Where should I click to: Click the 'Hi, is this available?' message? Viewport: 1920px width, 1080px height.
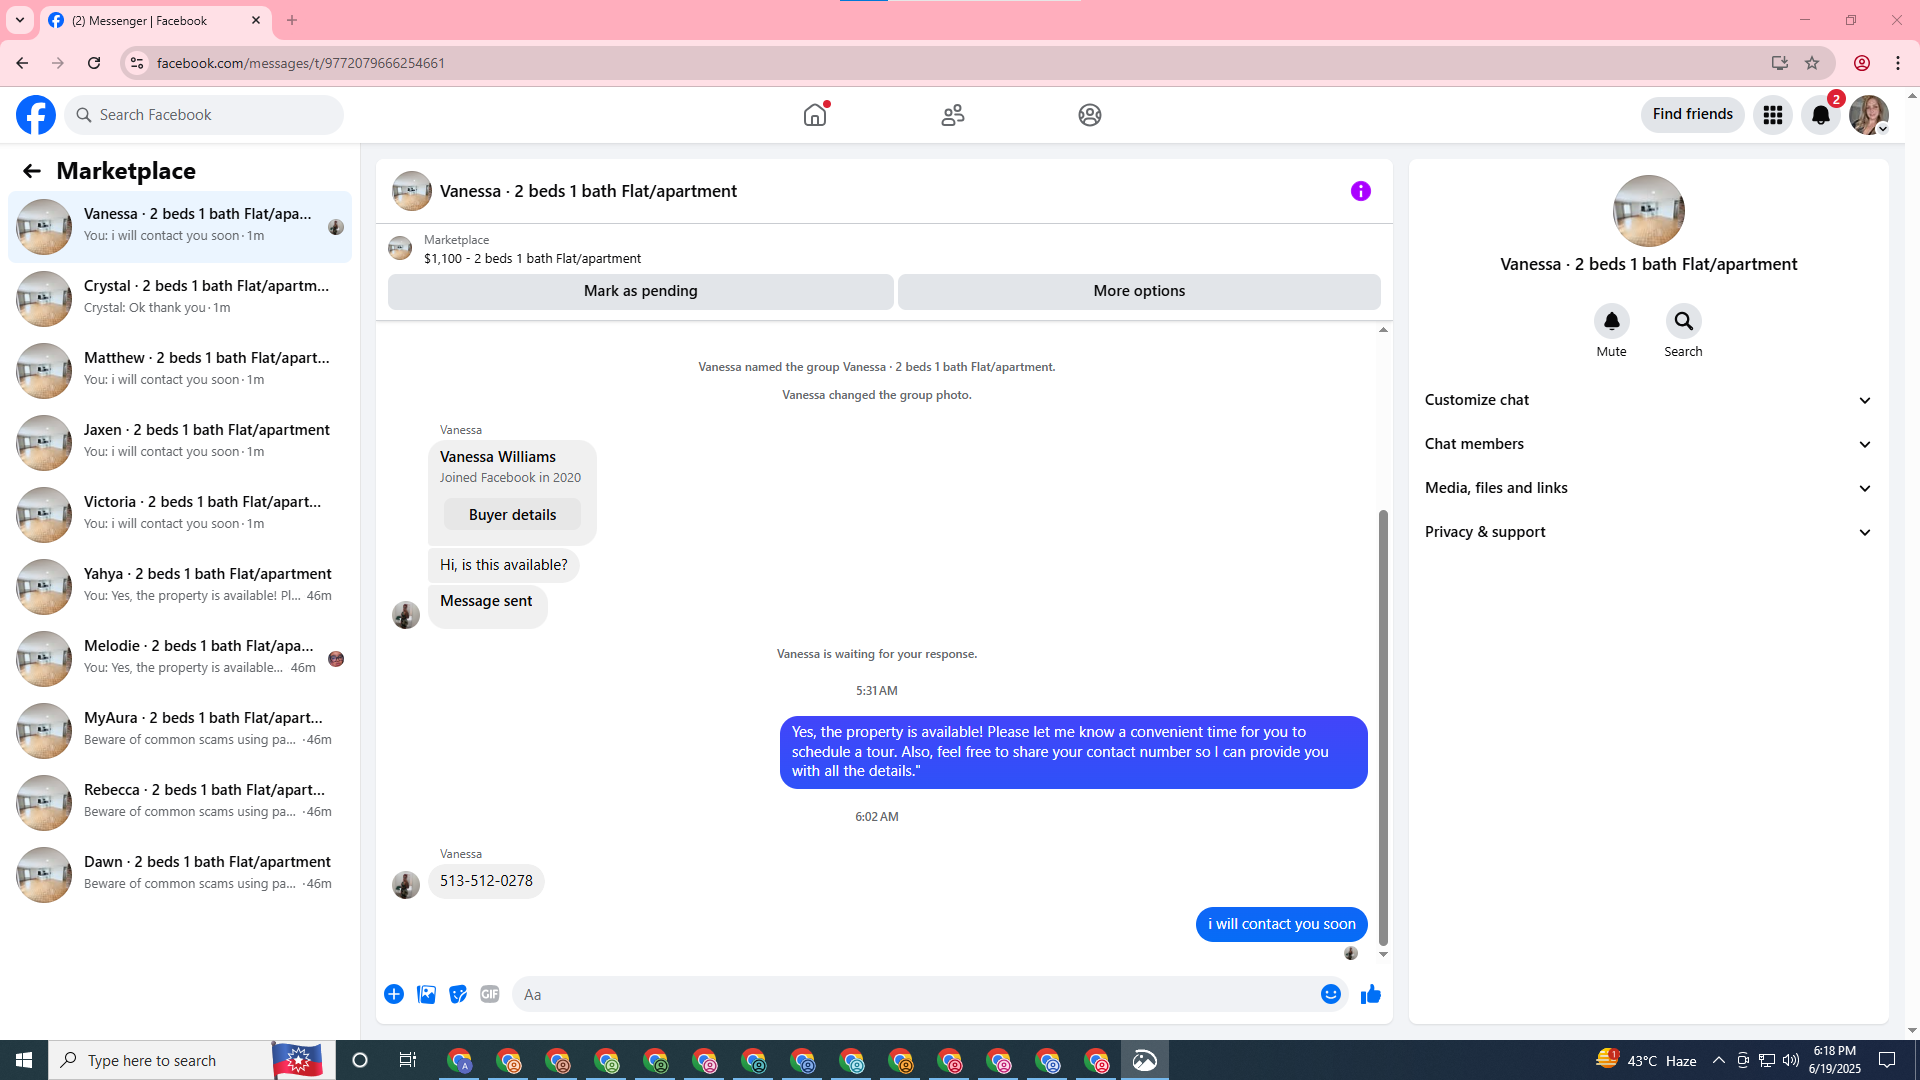pos(503,565)
